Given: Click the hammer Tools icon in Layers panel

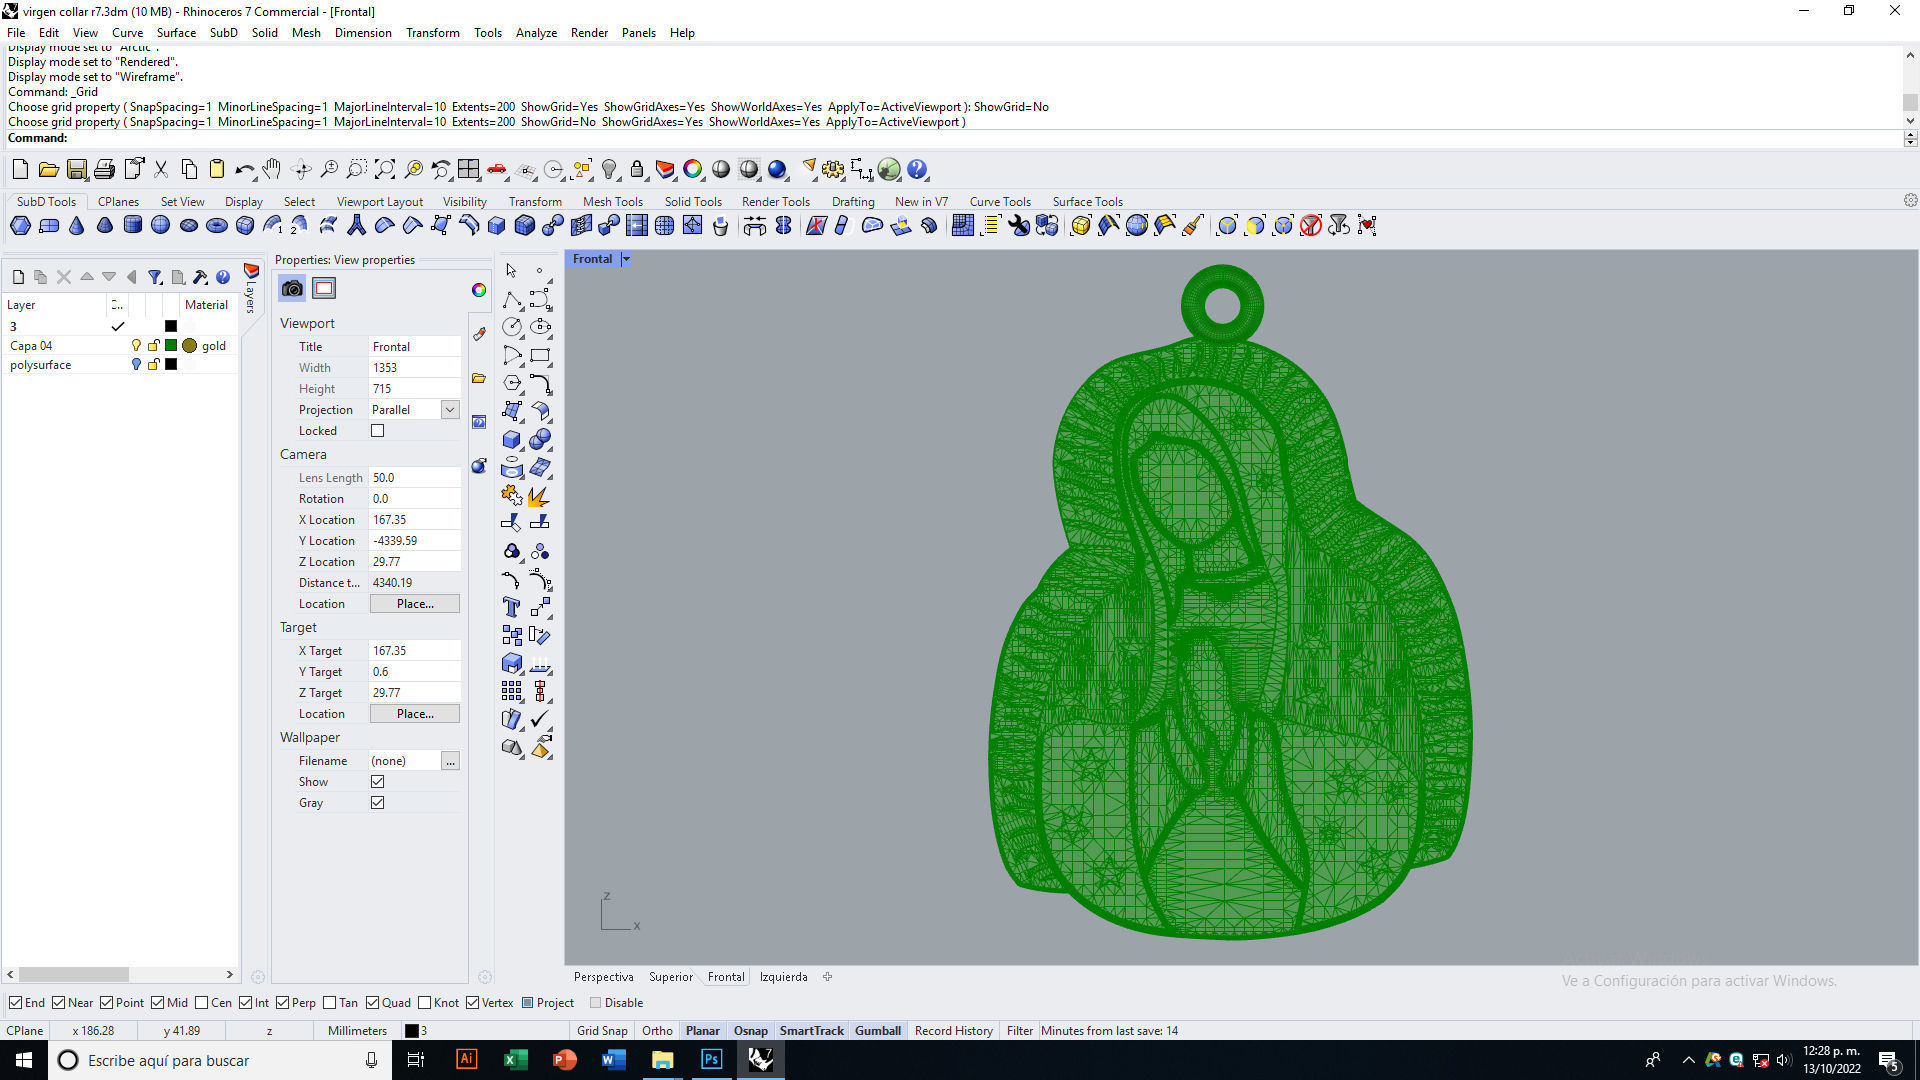Looking at the screenshot, I should pos(200,277).
